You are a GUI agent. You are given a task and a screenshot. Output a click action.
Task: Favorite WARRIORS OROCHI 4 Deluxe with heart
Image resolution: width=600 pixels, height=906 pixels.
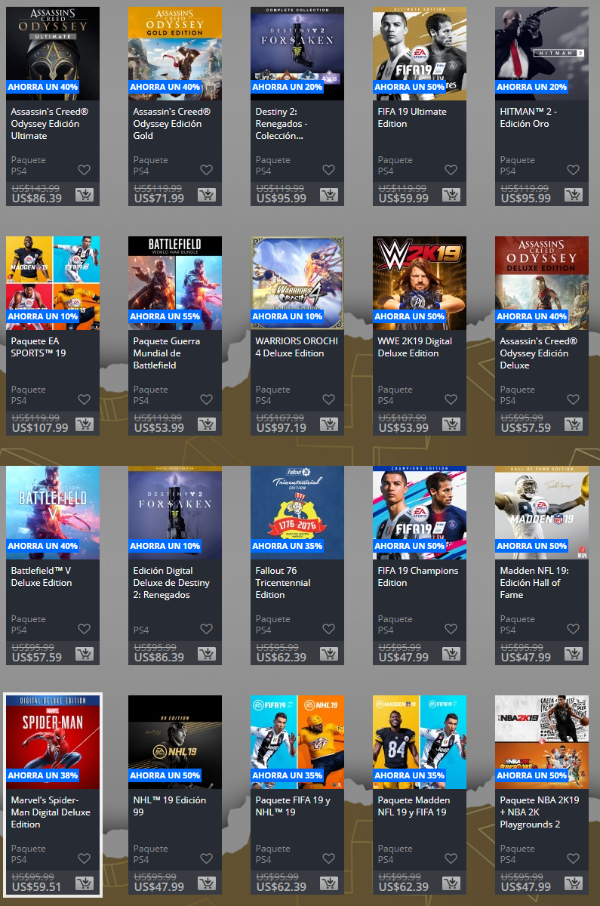click(x=329, y=400)
